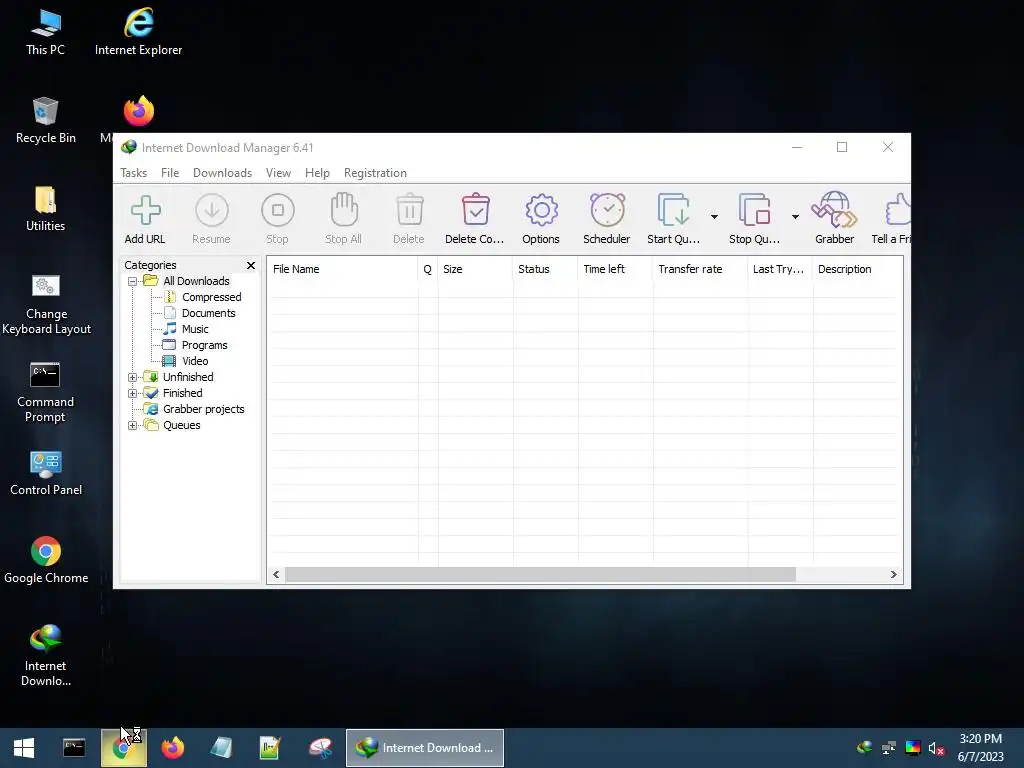
Task: Open Options gear icon
Action: click(x=541, y=219)
